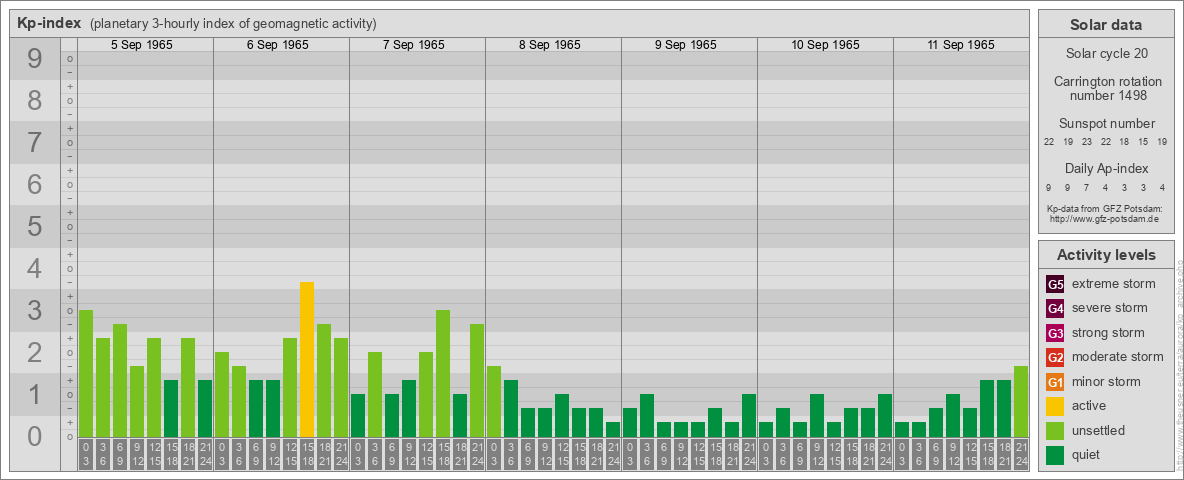
Task: Click the yellow active color swatch
Action: [1055, 406]
